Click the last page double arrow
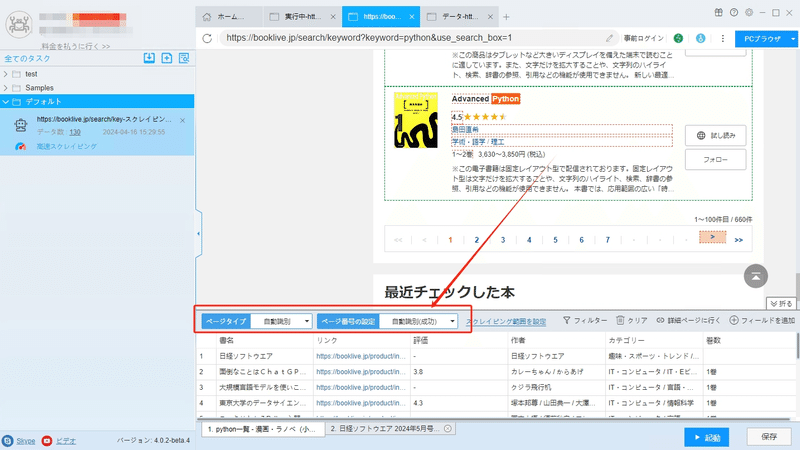 click(x=738, y=240)
